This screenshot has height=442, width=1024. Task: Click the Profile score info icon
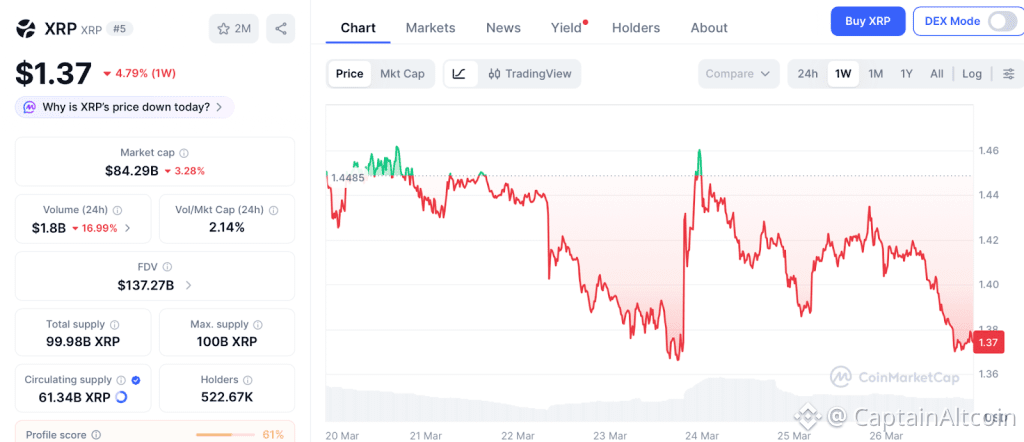point(94,435)
